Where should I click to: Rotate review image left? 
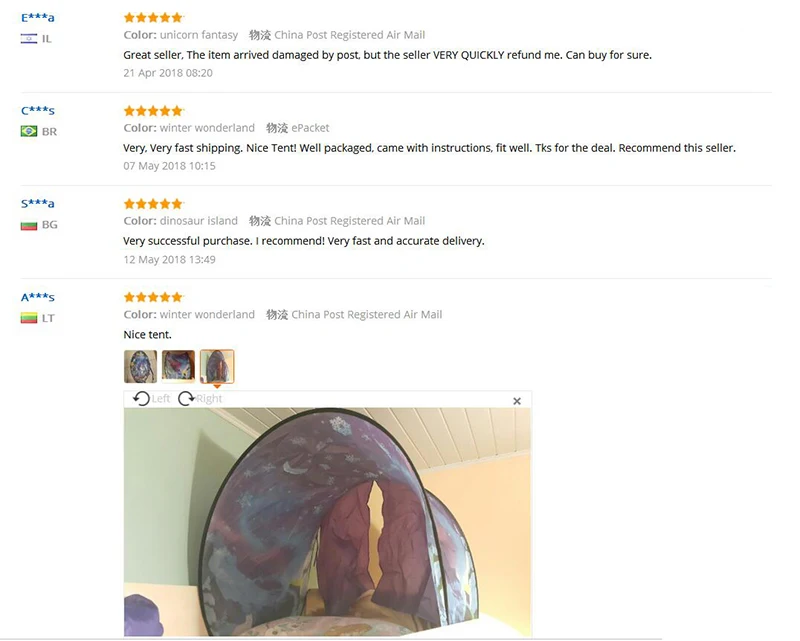[x=151, y=399]
